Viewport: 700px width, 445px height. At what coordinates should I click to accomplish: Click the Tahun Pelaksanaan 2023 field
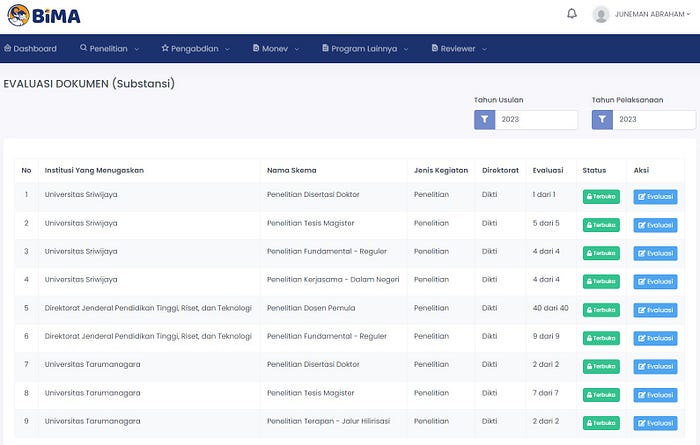pyautogui.click(x=654, y=120)
